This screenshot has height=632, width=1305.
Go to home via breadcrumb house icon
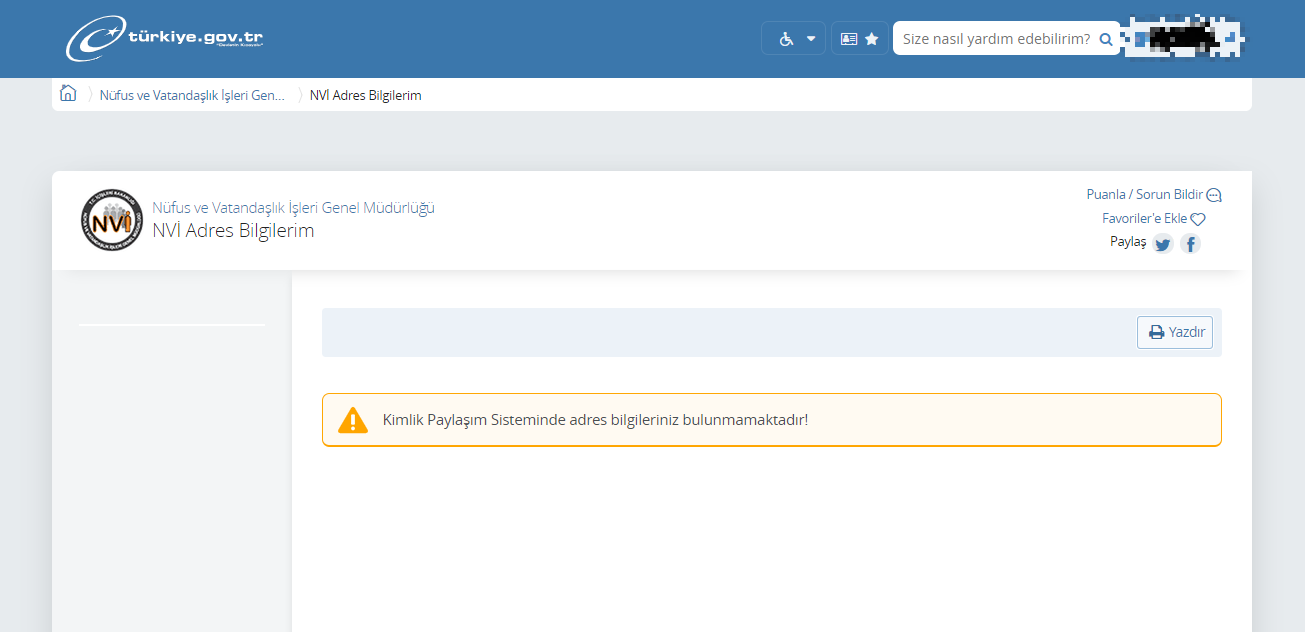68,94
